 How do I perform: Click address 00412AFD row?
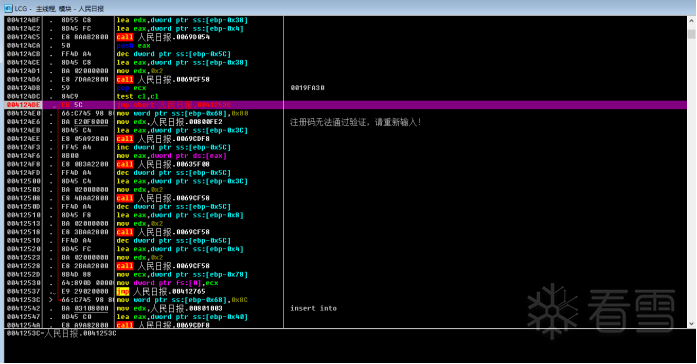tap(23, 172)
